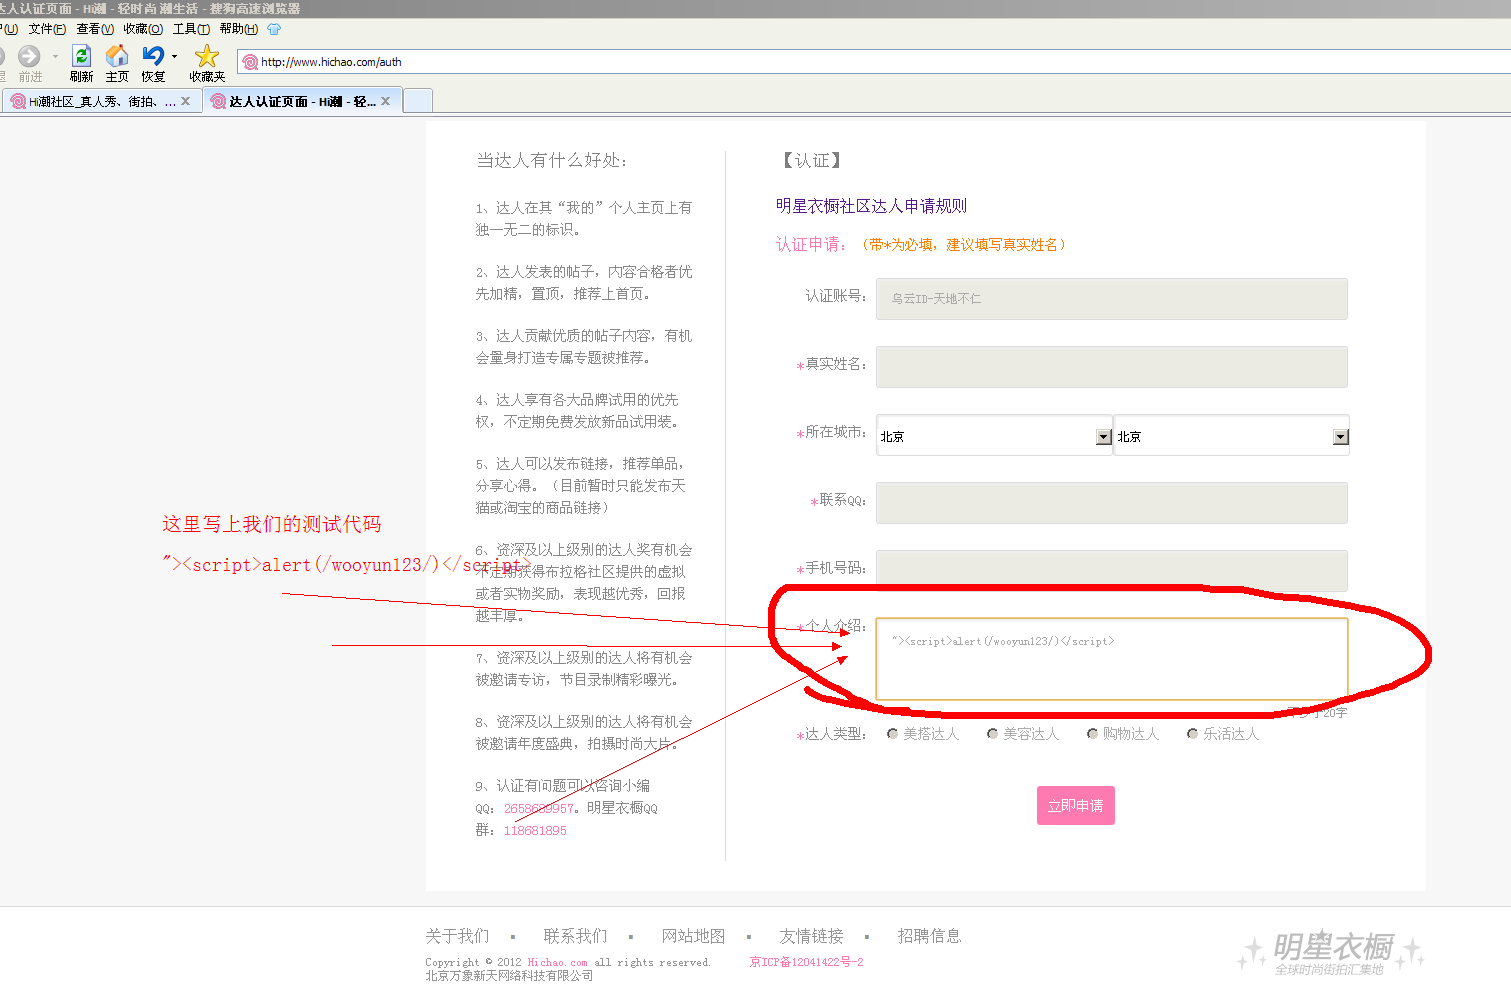Open the 网站地图 footer link
The width and height of the screenshot is (1511, 993).
(693, 936)
